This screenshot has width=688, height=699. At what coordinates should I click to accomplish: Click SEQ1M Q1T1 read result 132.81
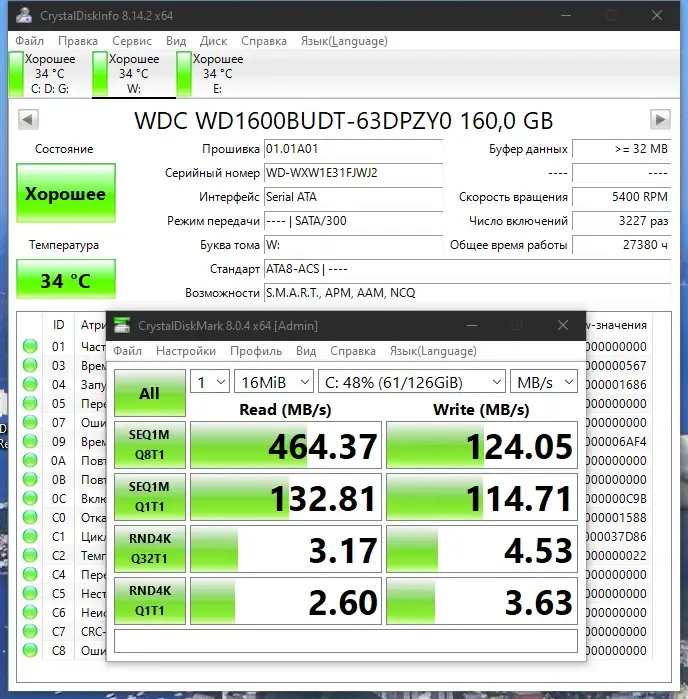pos(286,497)
